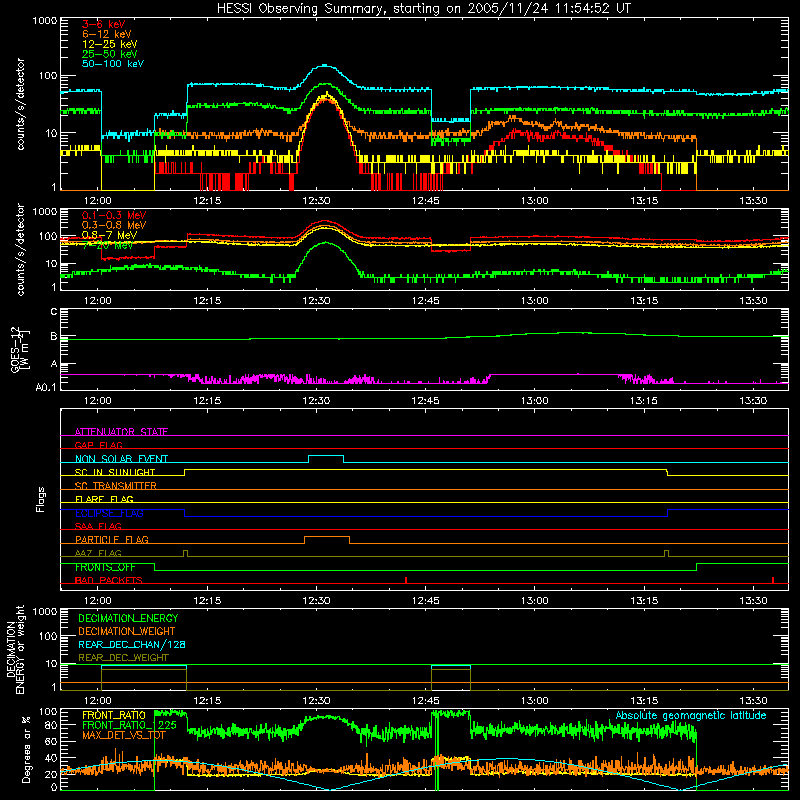Click the 0.1-0.3 MeV legend label

114,215
